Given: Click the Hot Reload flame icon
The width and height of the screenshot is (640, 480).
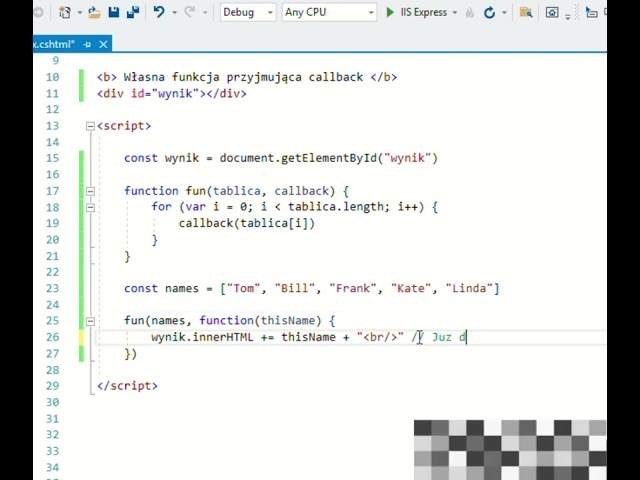Looking at the screenshot, I should (470, 13).
